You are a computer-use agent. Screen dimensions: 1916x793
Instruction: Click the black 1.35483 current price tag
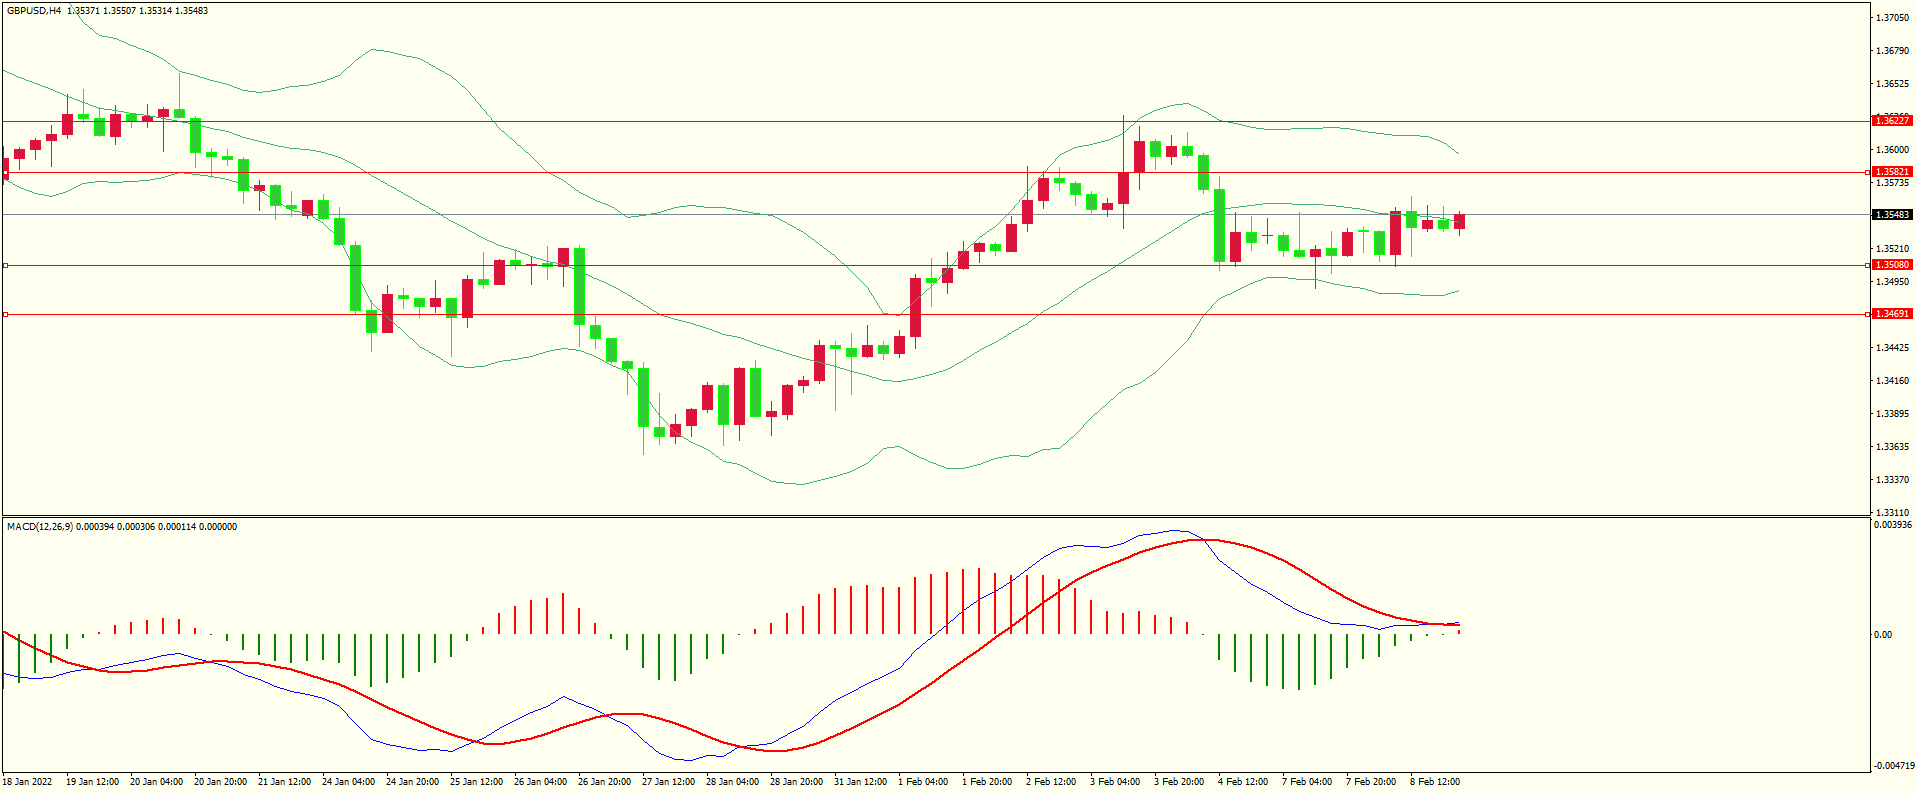[1891, 215]
